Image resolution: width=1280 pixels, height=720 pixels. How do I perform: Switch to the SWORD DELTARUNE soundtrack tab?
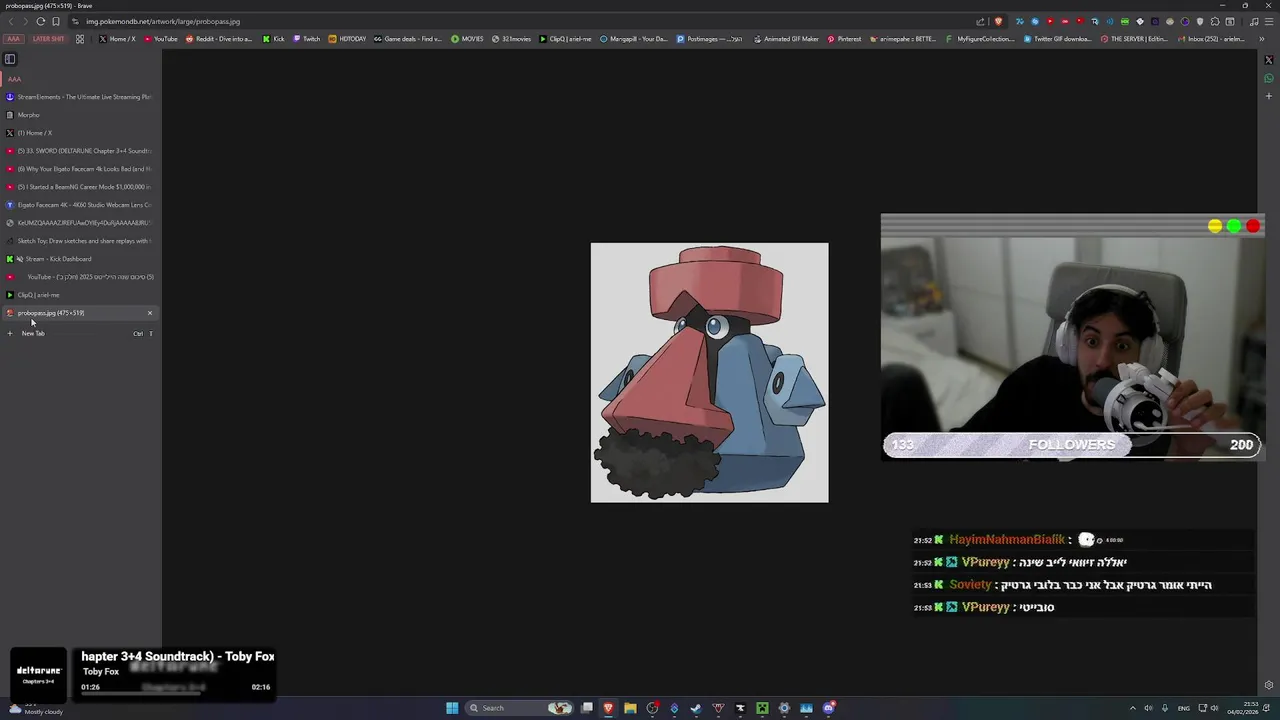[80, 151]
